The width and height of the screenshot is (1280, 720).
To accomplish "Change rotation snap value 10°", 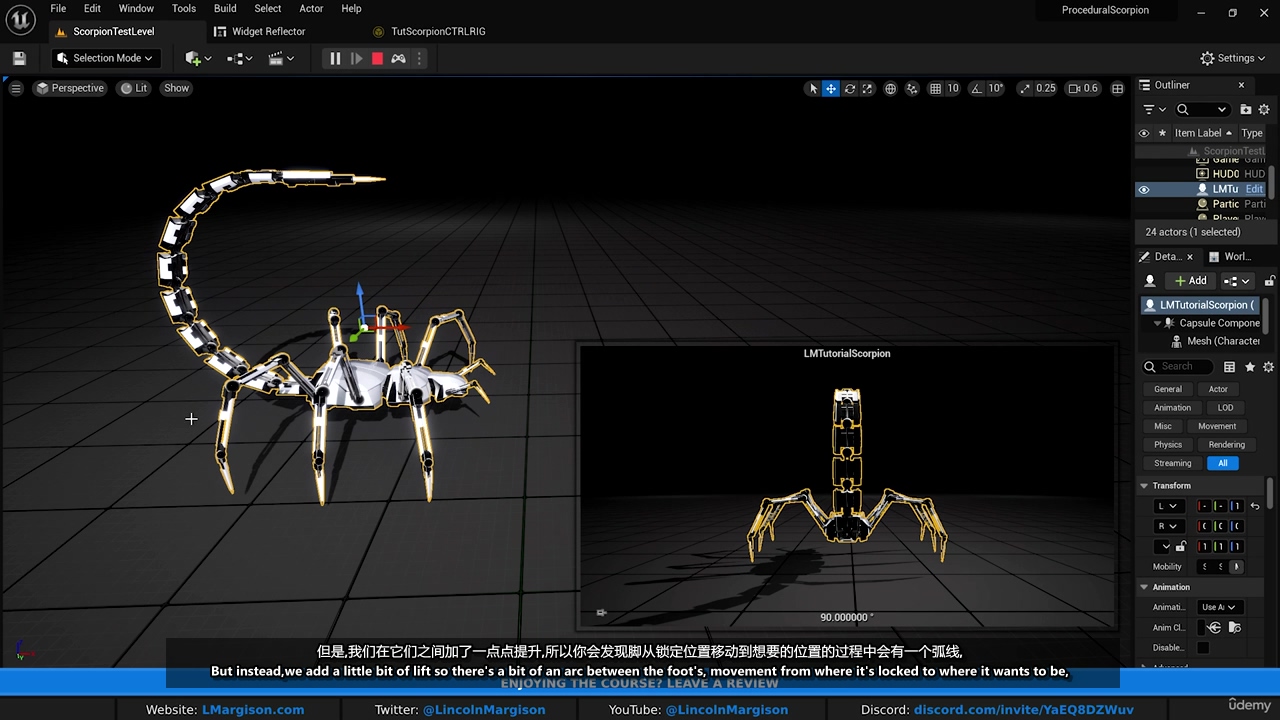I will [996, 88].
